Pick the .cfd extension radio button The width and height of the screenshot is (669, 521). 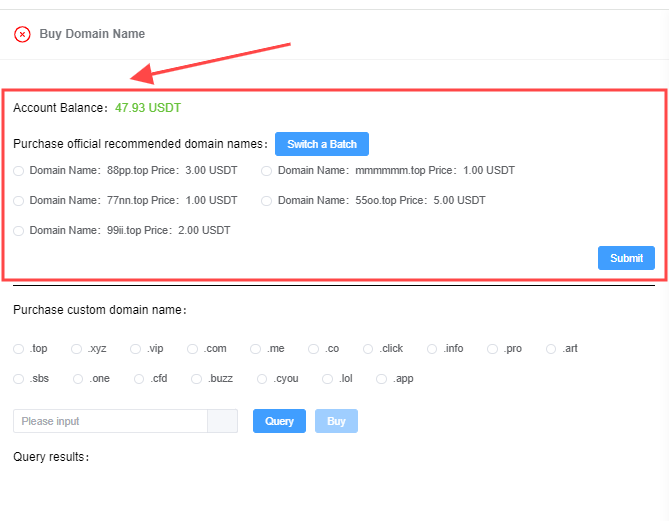pos(139,379)
